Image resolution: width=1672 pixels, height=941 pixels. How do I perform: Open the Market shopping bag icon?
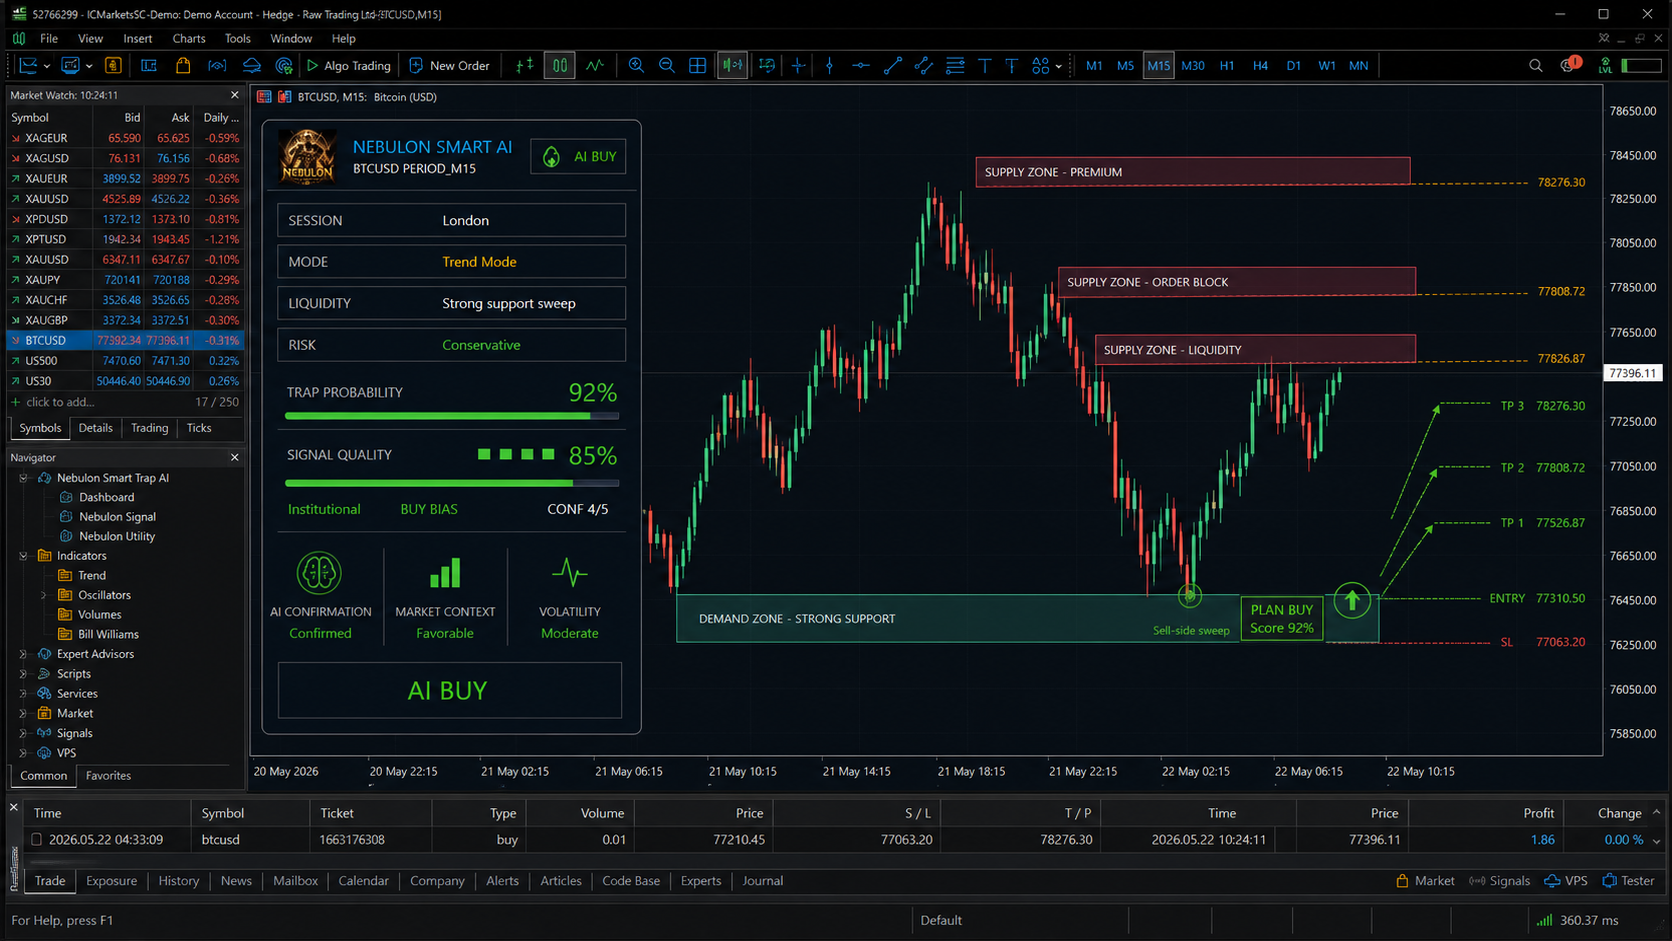click(x=183, y=66)
